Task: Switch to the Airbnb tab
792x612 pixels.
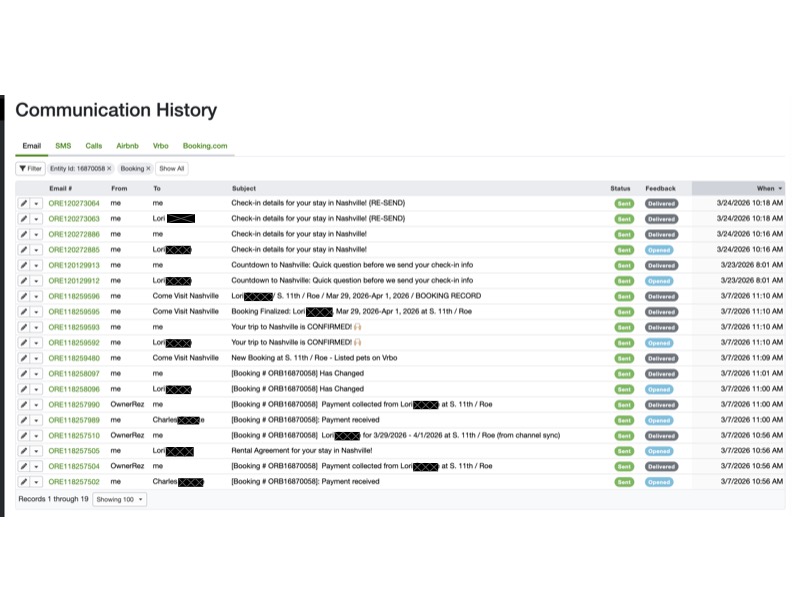Action: click(x=127, y=146)
